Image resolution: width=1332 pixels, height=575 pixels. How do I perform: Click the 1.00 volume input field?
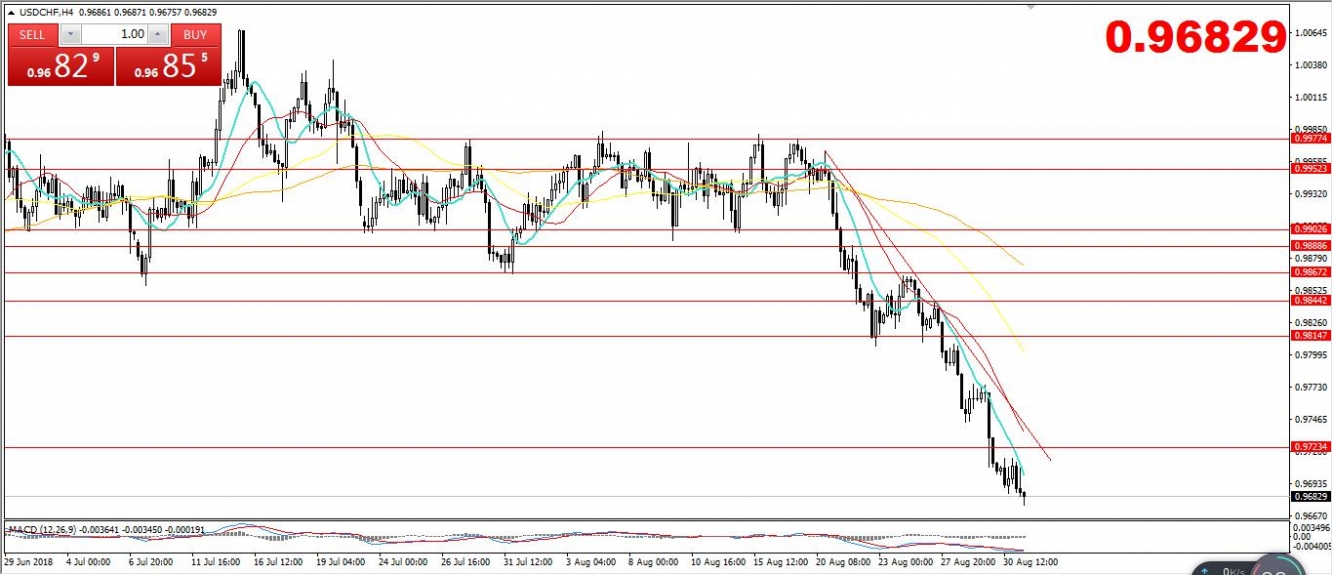(x=114, y=35)
